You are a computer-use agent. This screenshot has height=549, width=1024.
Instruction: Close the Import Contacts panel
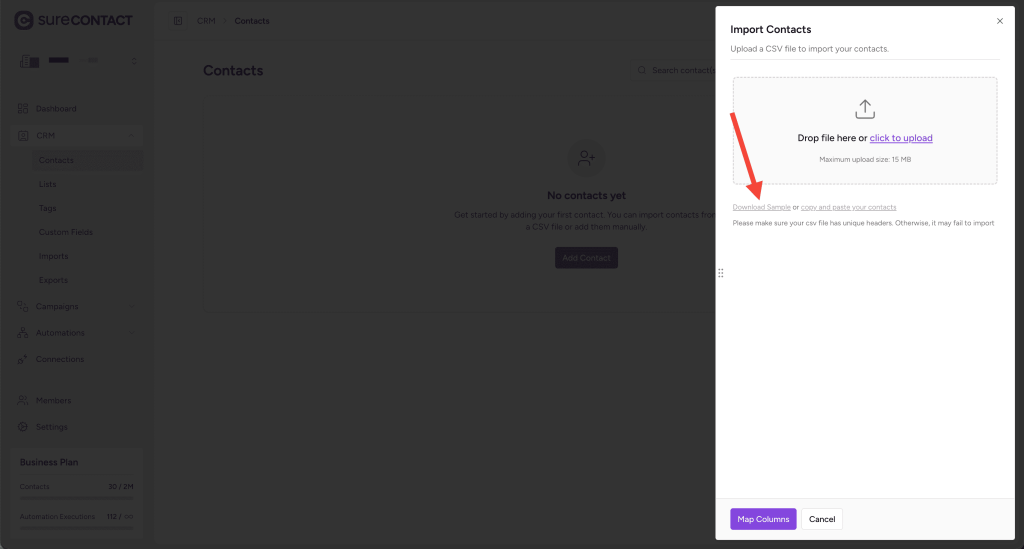pos(999,21)
